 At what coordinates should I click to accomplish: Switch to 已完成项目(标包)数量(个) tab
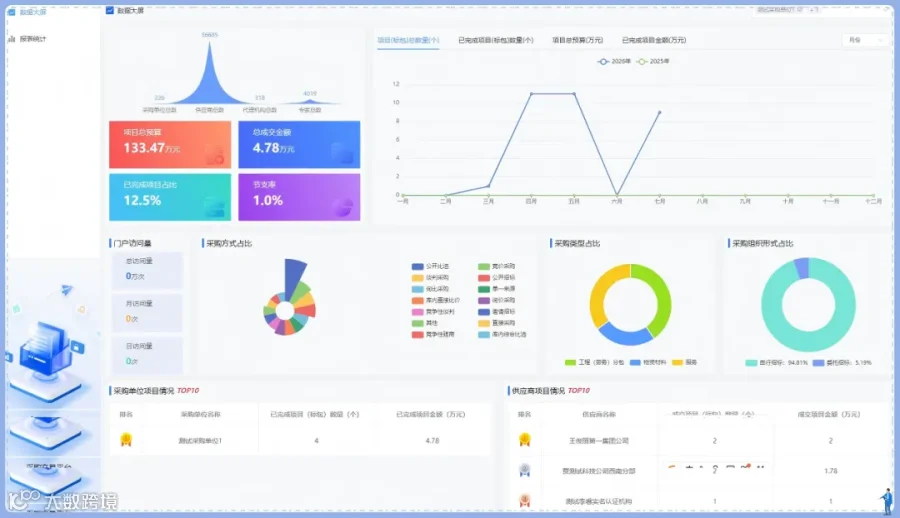pyautogui.click(x=495, y=40)
